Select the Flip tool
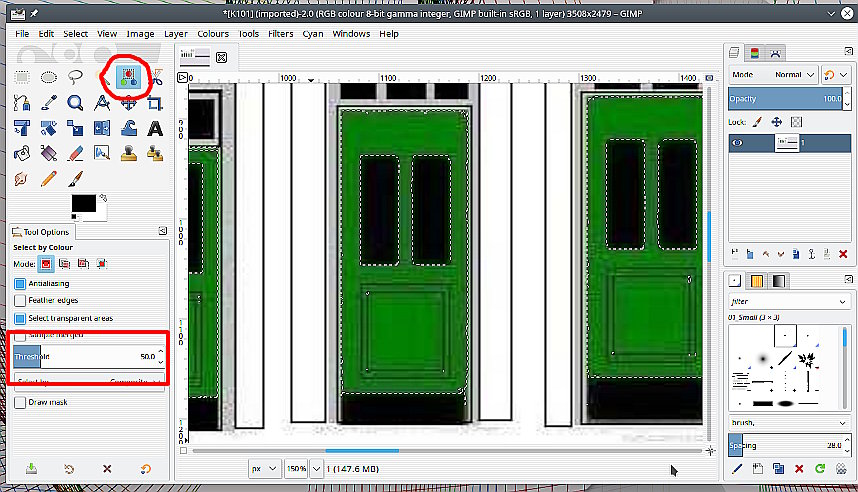This screenshot has height=492, width=858. pyautogui.click(x=102, y=128)
